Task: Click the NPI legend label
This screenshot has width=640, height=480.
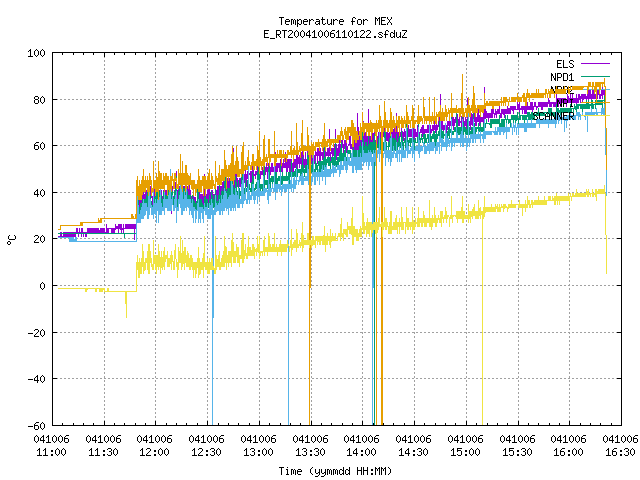Action: point(565,103)
